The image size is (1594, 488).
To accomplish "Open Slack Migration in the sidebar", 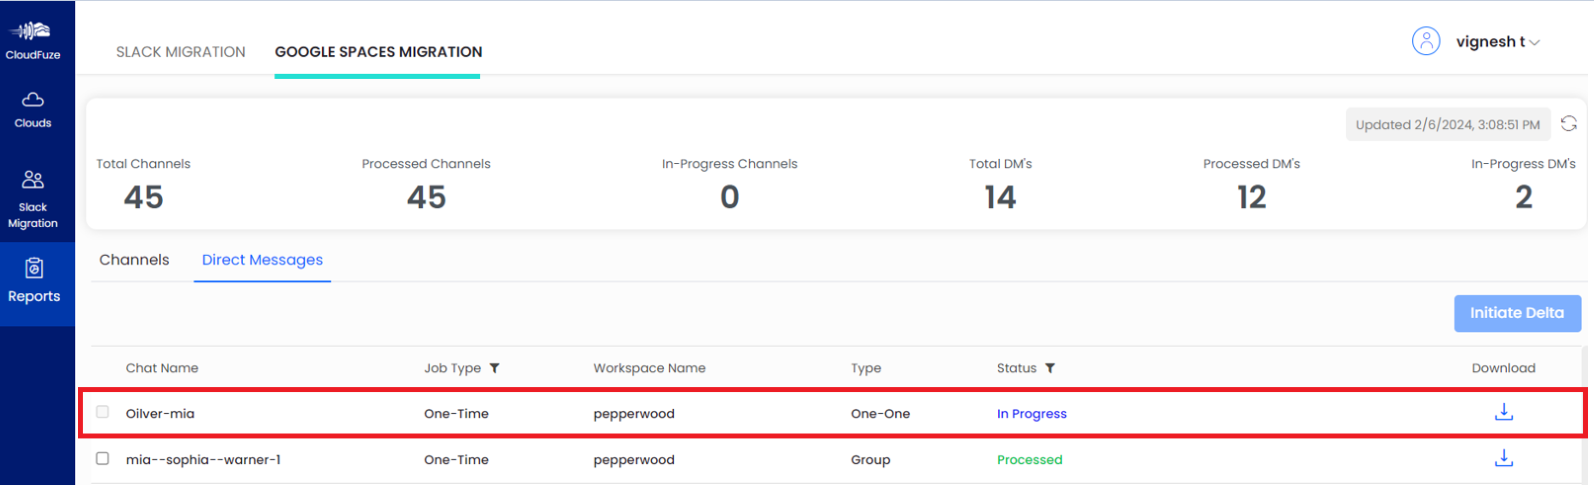I will tap(33, 199).
